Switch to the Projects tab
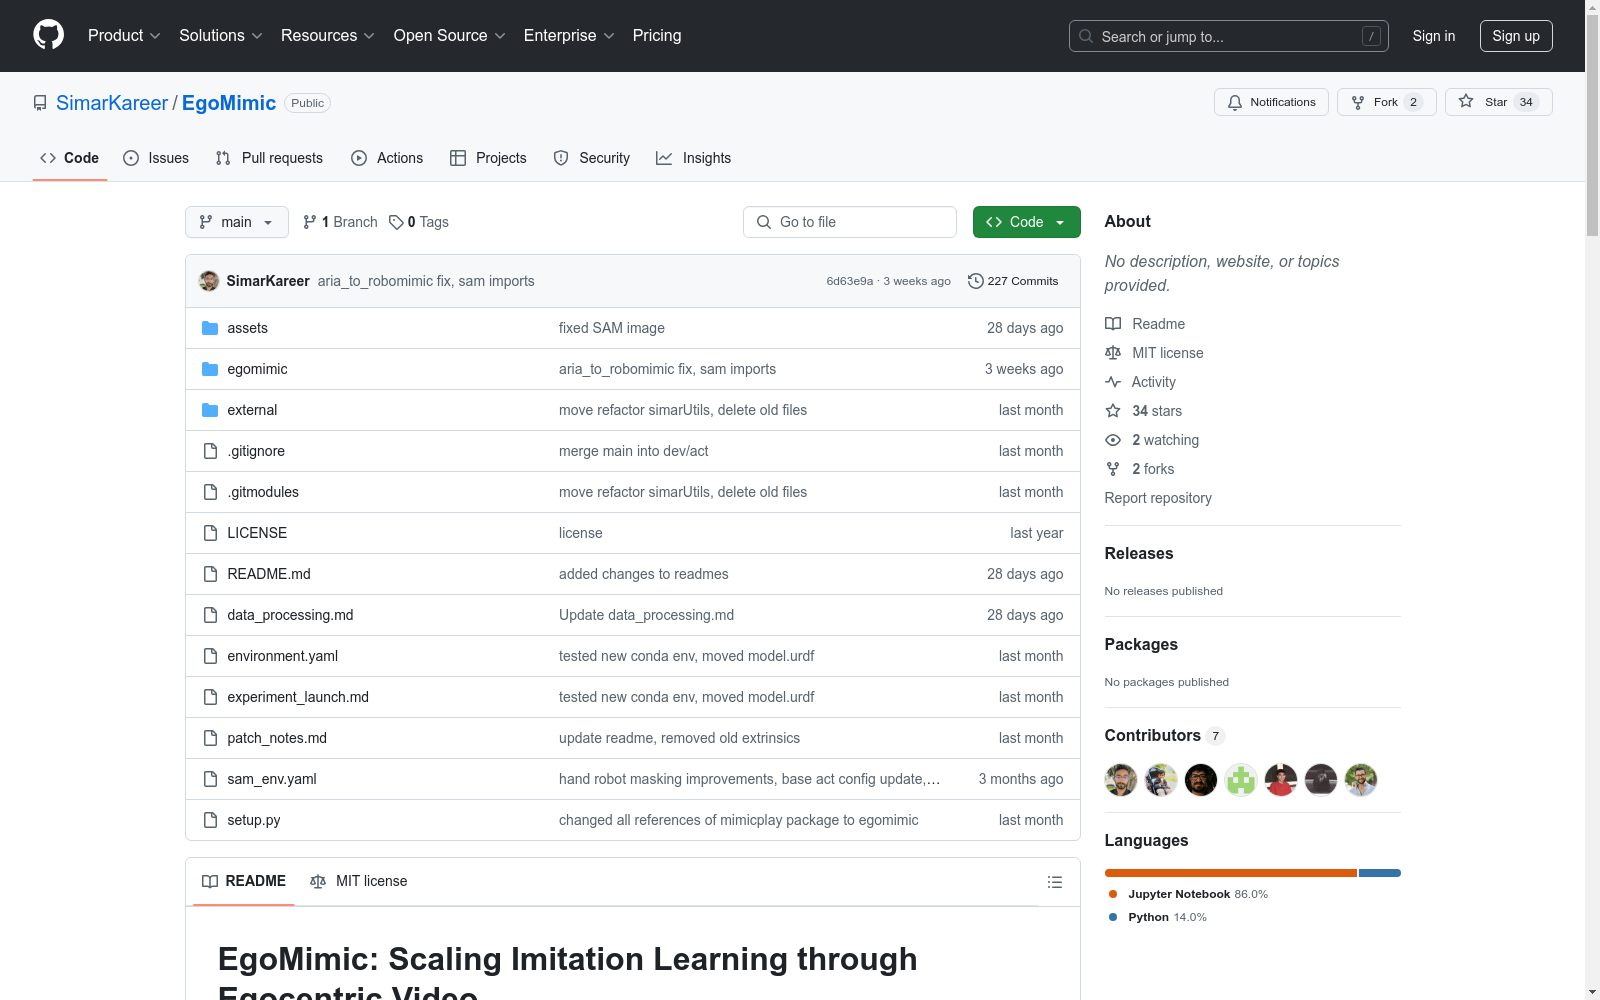The image size is (1600, 1000). [x=488, y=158]
